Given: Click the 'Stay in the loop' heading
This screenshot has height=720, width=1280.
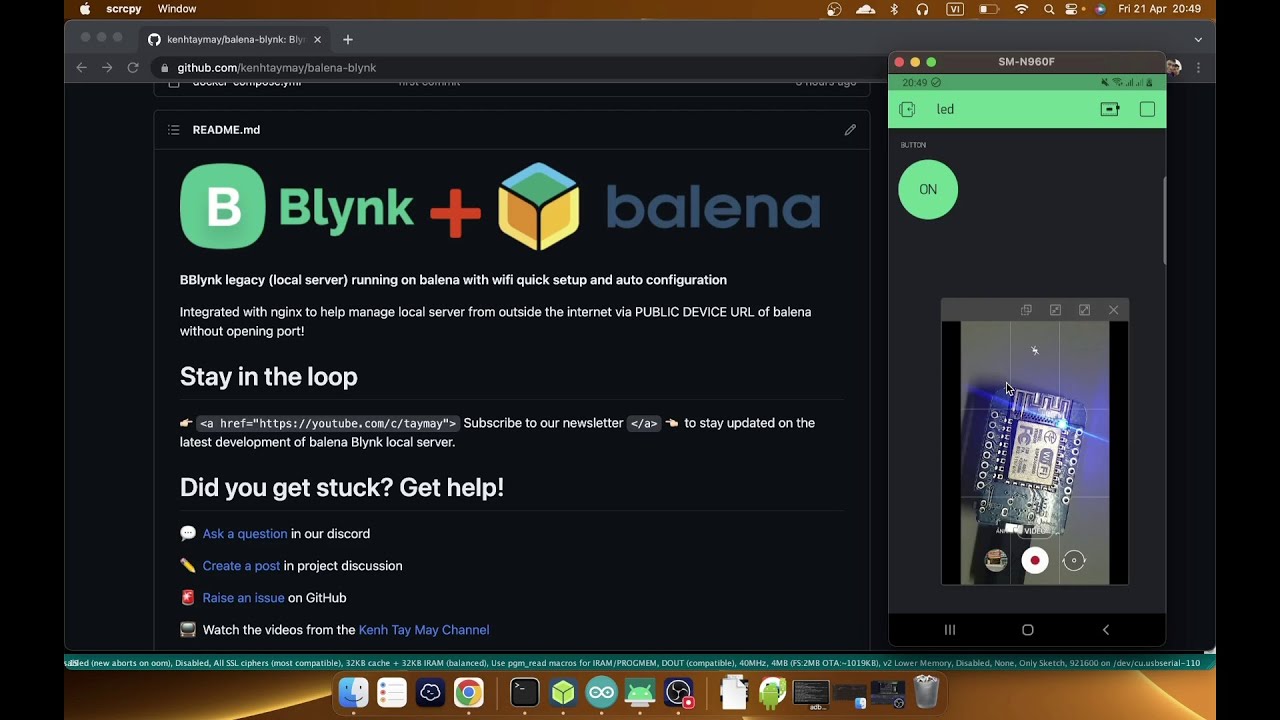Looking at the screenshot, I should pyautogui.click(x=268, y=377).
